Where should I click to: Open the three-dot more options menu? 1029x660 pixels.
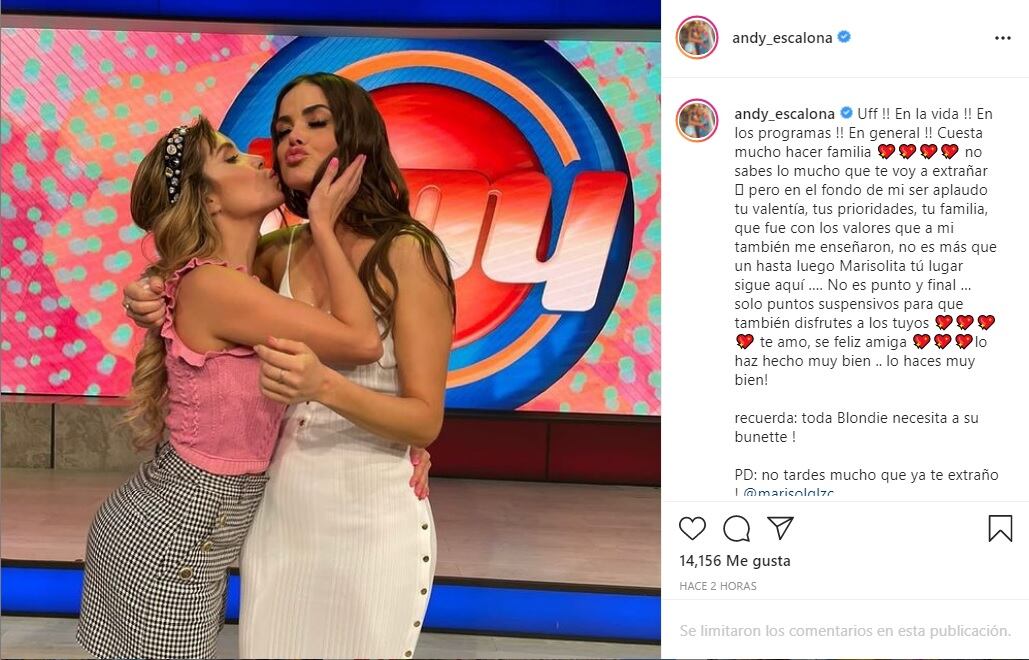[x=1003, y=38]
